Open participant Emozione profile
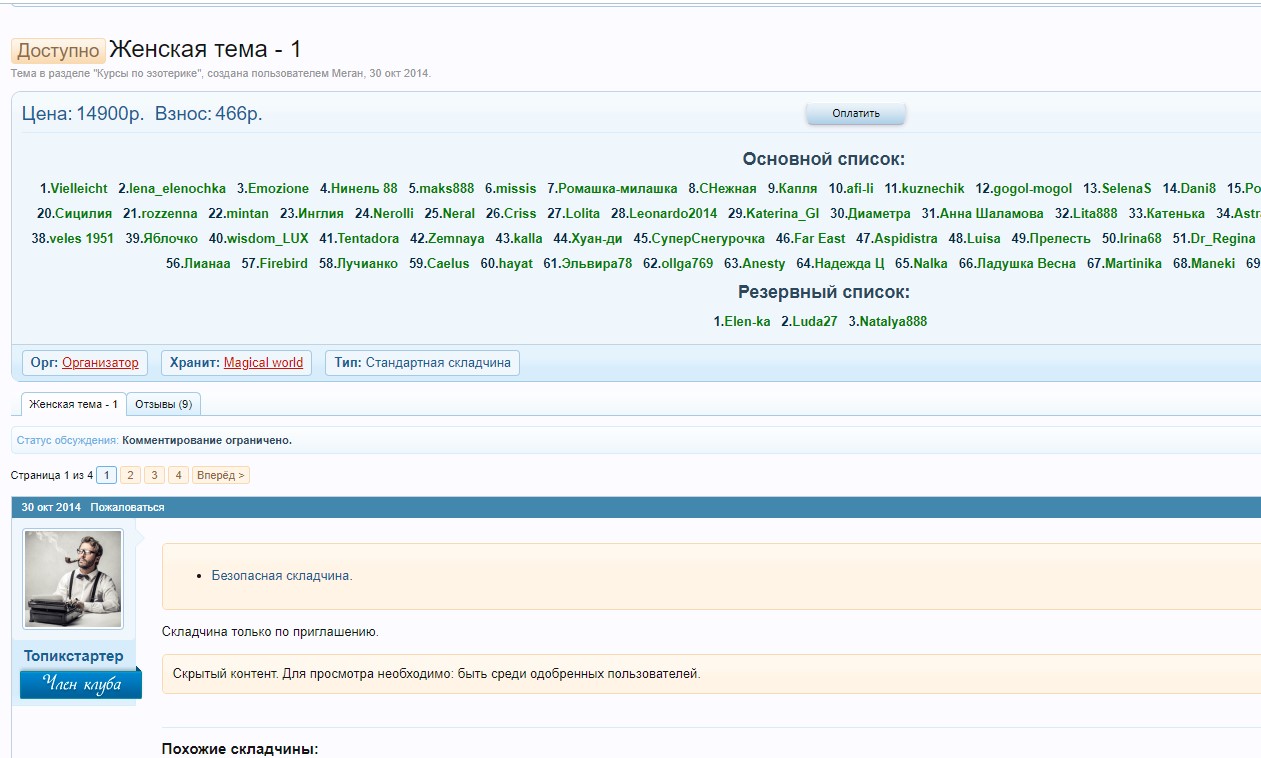The width and height of the screenshot is (1261, 758). (x=279, y=188)
